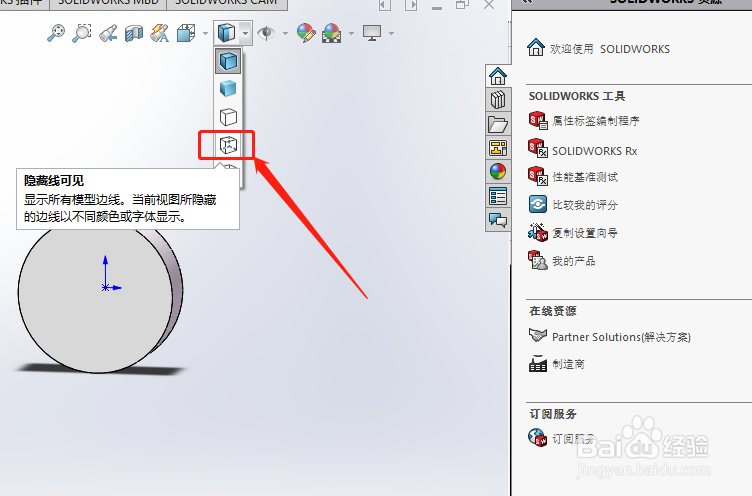Click the 欢迎使用 SOLIDWORKS link
Viewport: 752px width, 496px height.
(610, 49)
